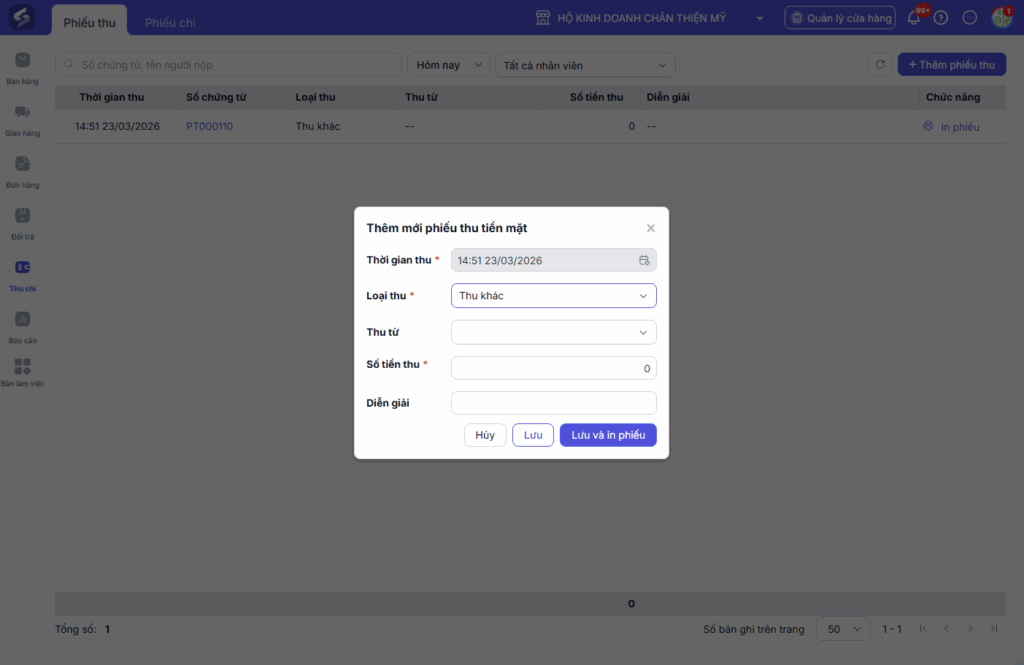The width and height of the screenshot is (1024, 665).
Task: Open the Giao hàng sidebar section
Action: [x=22, y=121]
